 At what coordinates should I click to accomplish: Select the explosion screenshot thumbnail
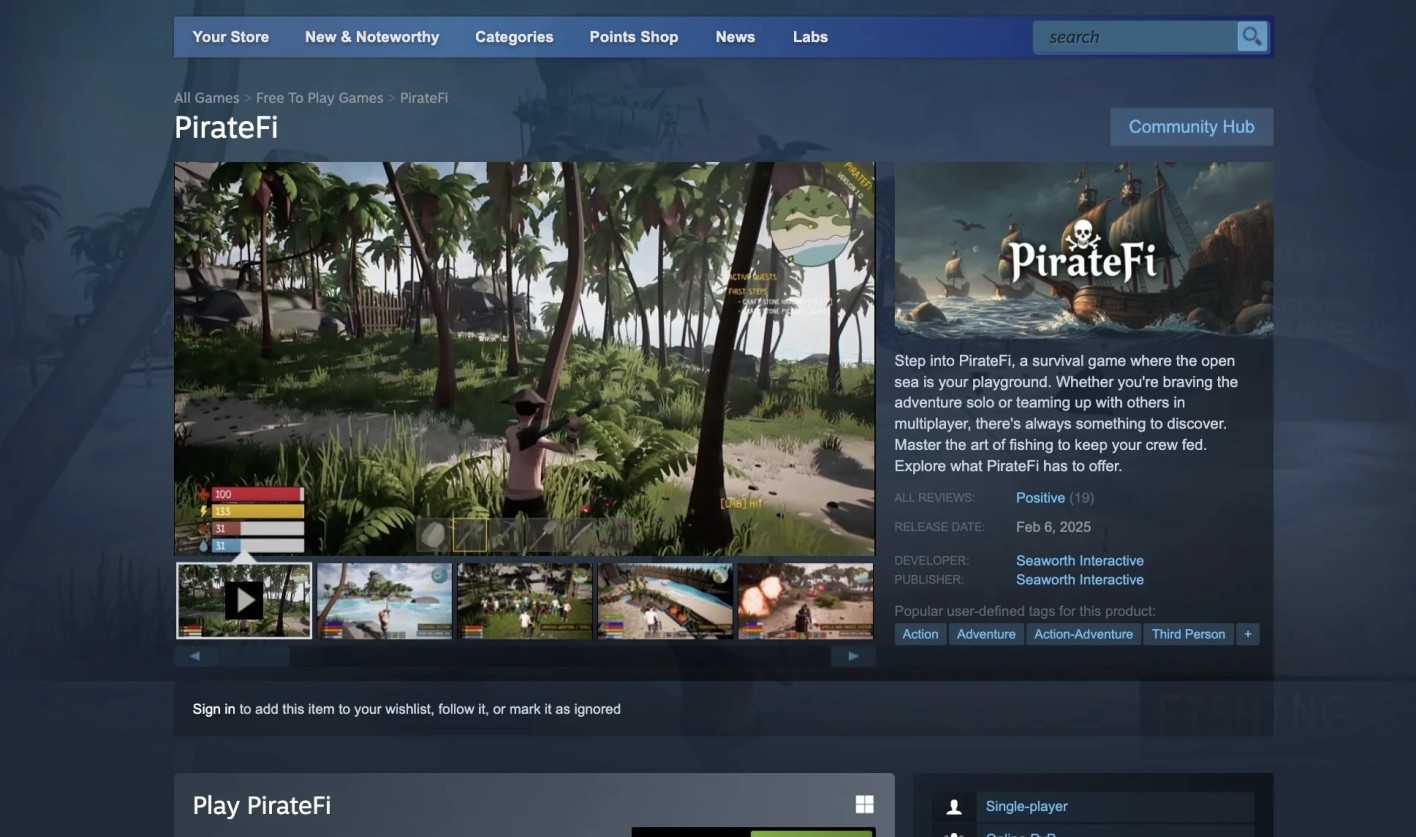click(x=805, y=599)
